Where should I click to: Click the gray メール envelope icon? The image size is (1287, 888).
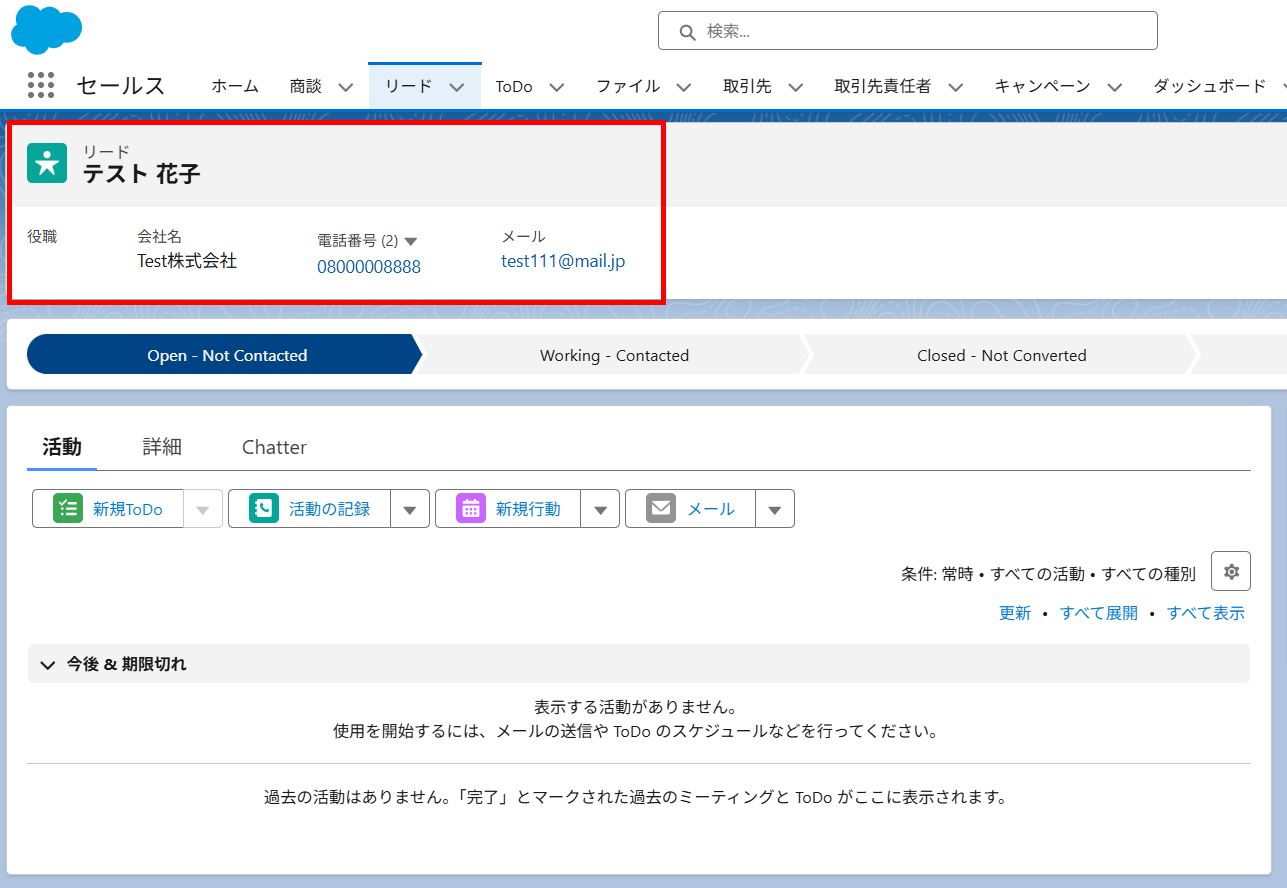click(661, 509)
